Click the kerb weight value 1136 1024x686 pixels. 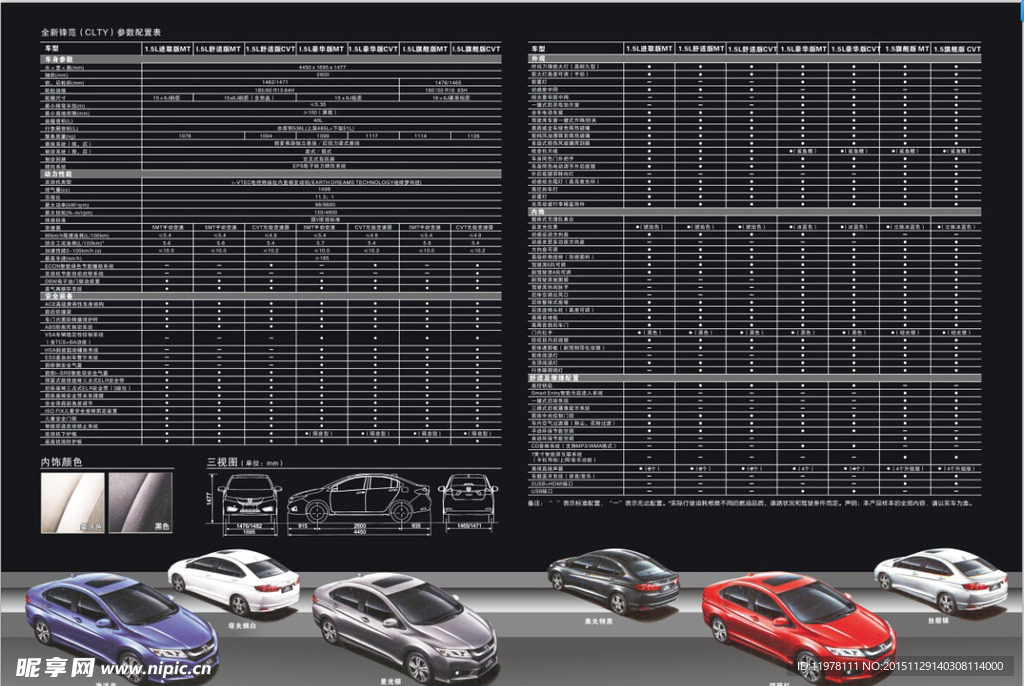click(473, 136)
